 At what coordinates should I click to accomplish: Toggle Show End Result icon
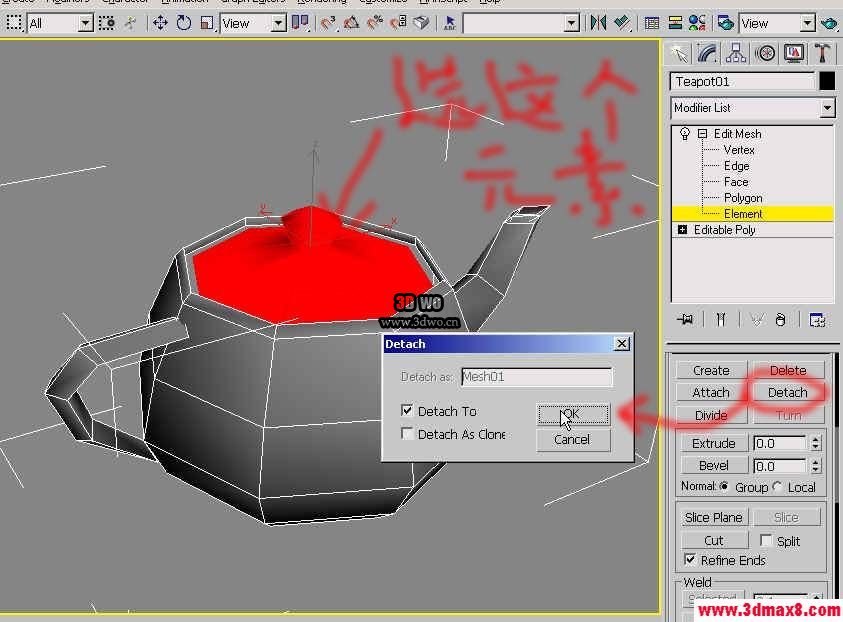click(720, 319)
